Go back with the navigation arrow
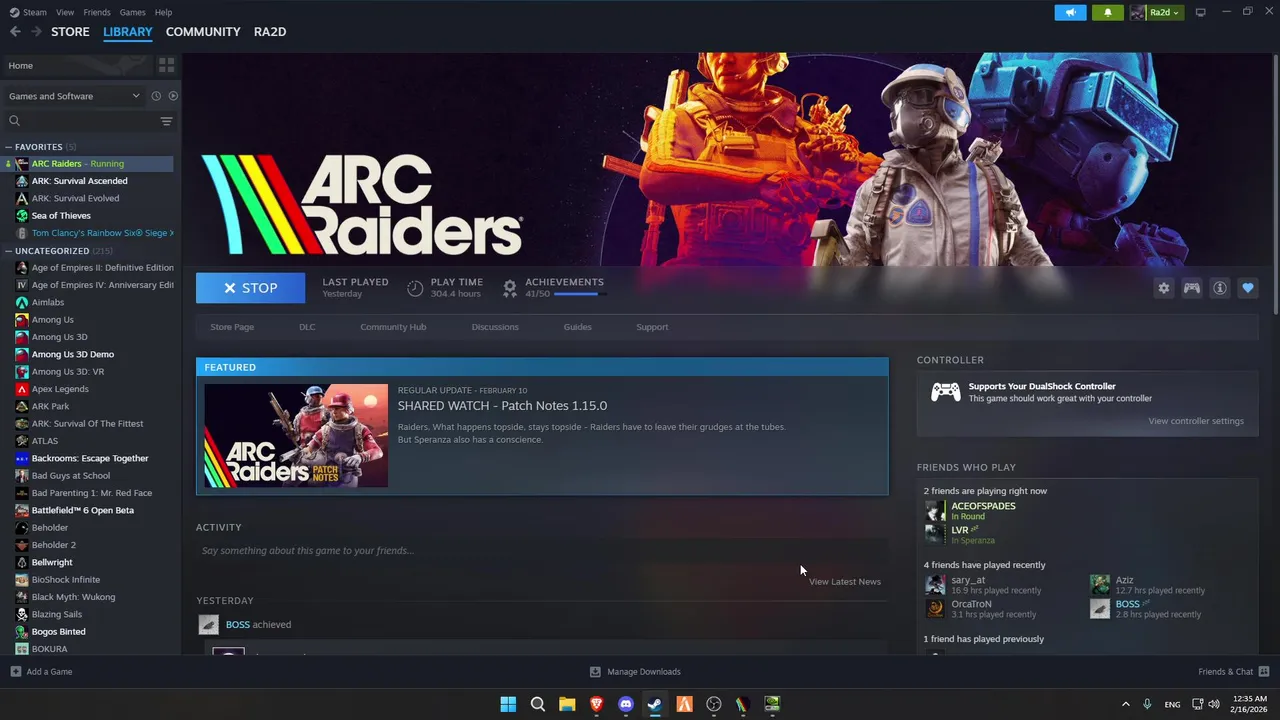 pyautogui.click(x=15, y=32)
